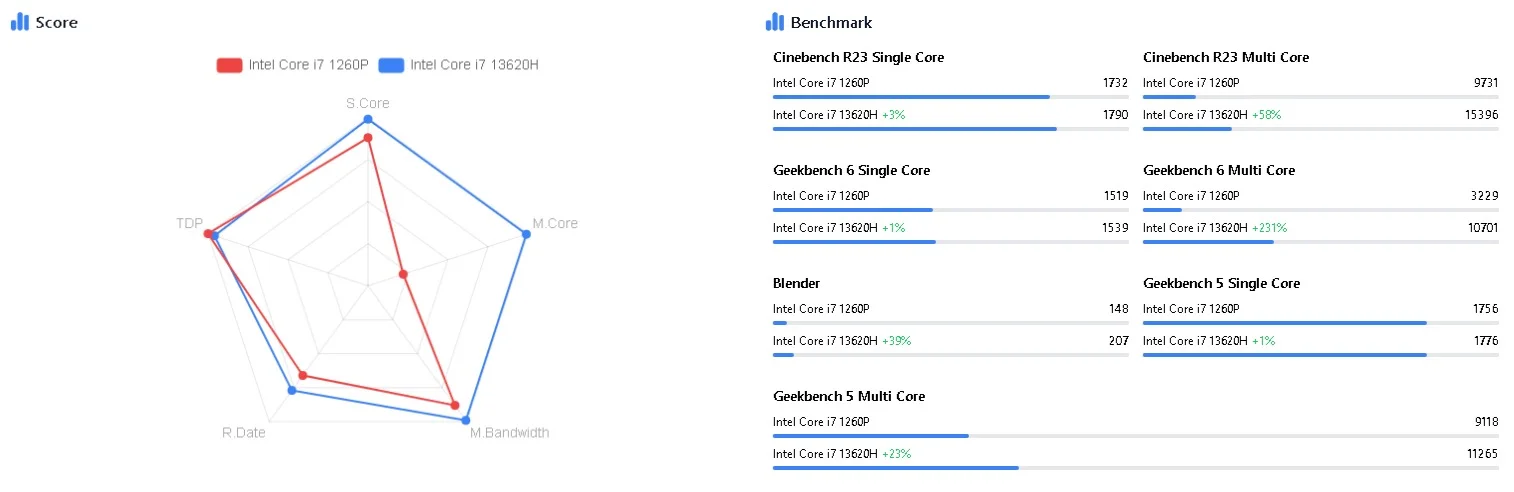Click the bar chart icon beside Benchmark

774,22
